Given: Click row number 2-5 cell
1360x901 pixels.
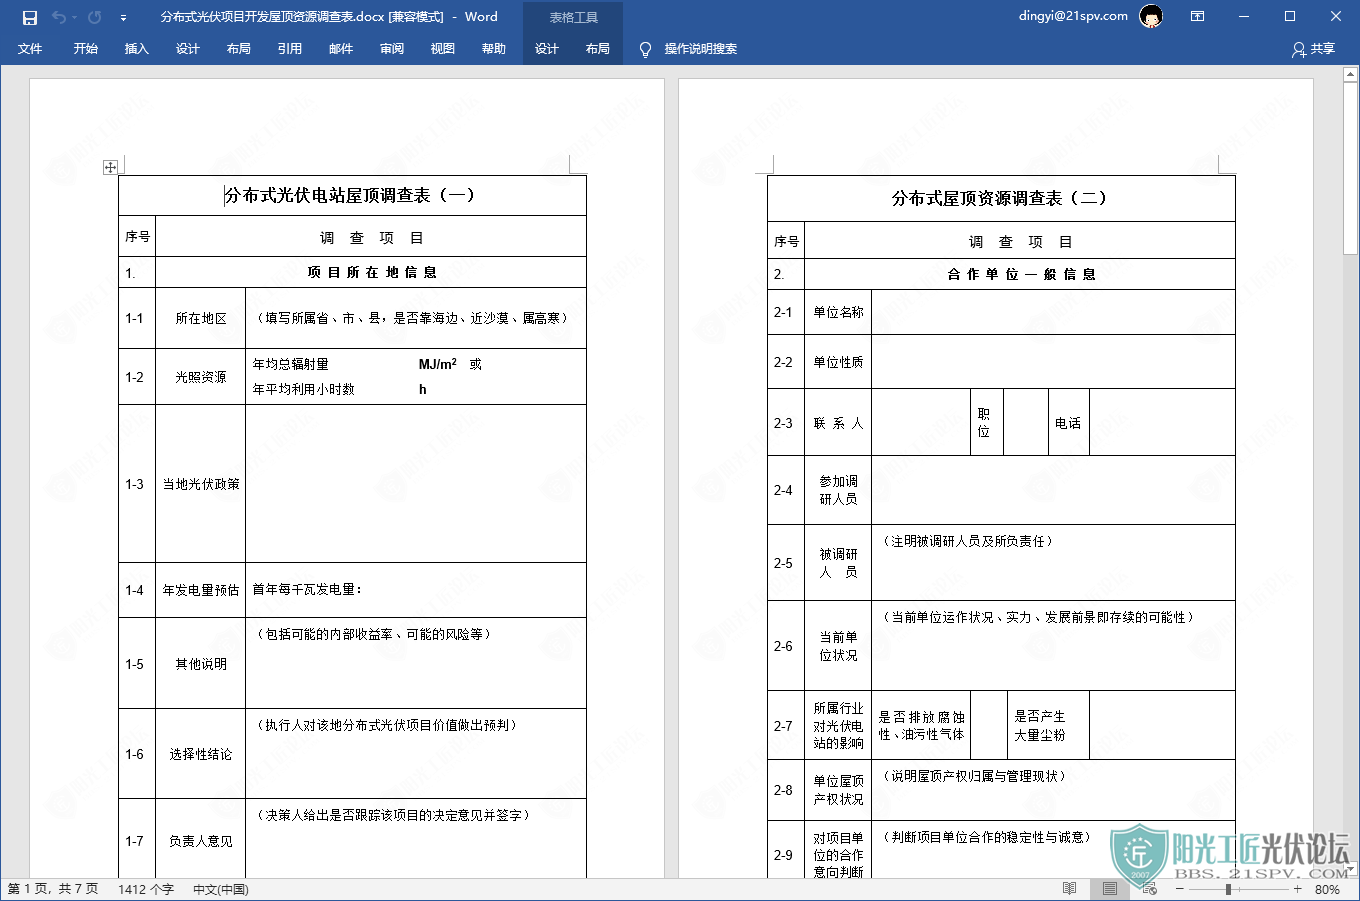Looking at the screenshot, I should pos(784,563).
